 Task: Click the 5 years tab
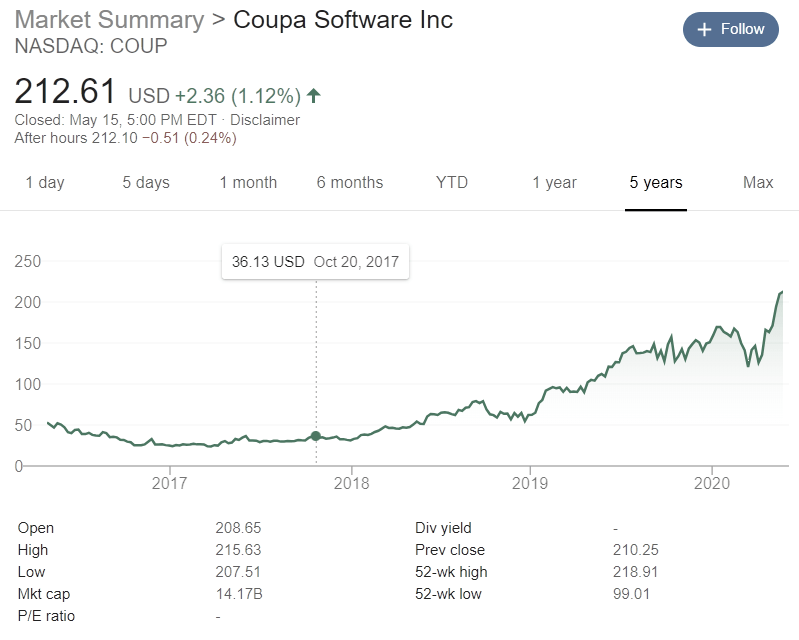click(656, 182)
